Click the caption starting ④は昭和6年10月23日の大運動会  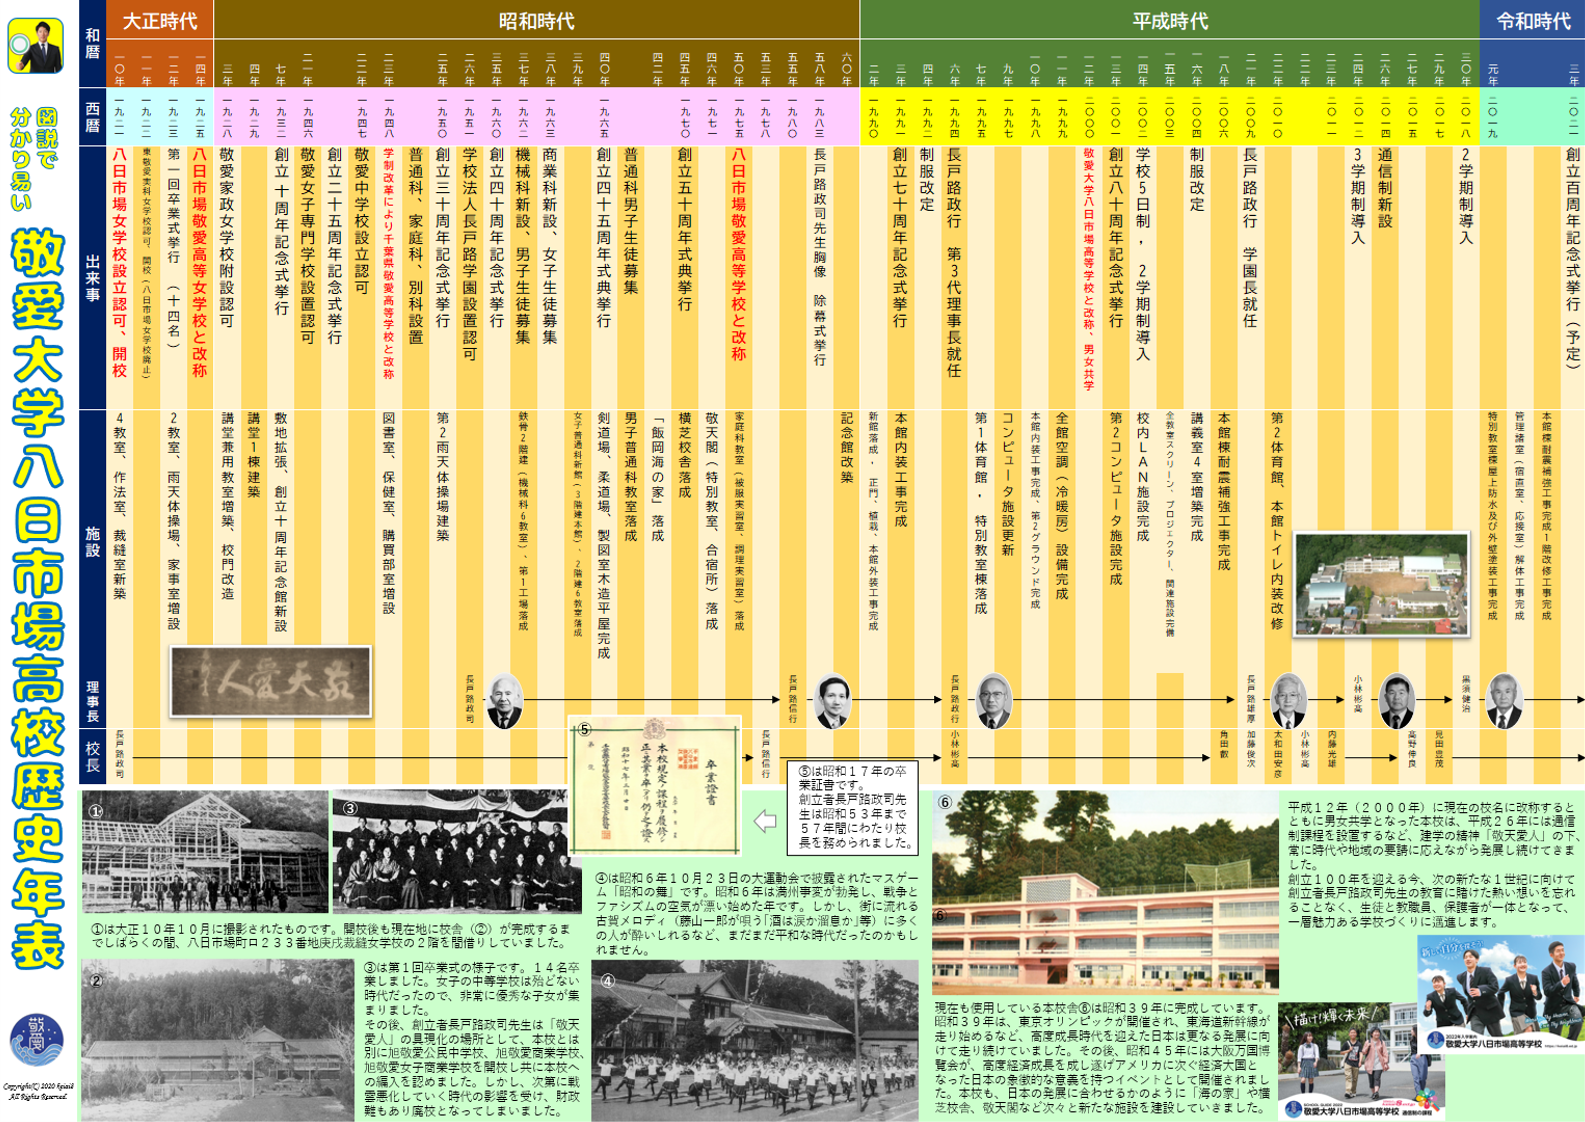coord(755,914)
